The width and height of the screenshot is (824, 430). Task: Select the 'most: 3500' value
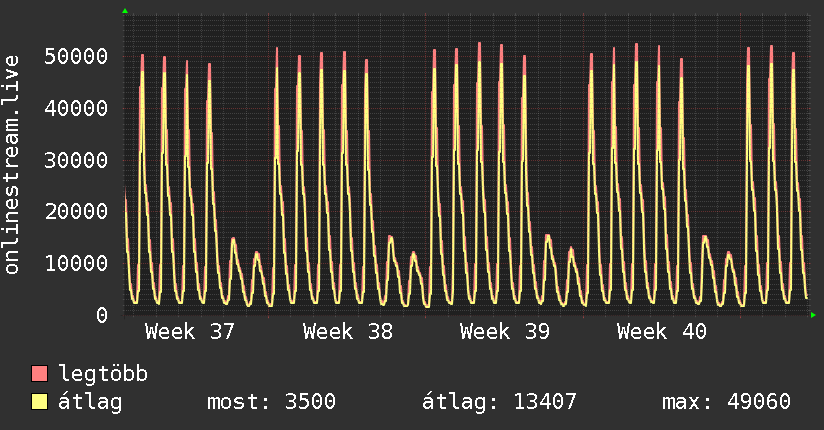pos(271,402)
